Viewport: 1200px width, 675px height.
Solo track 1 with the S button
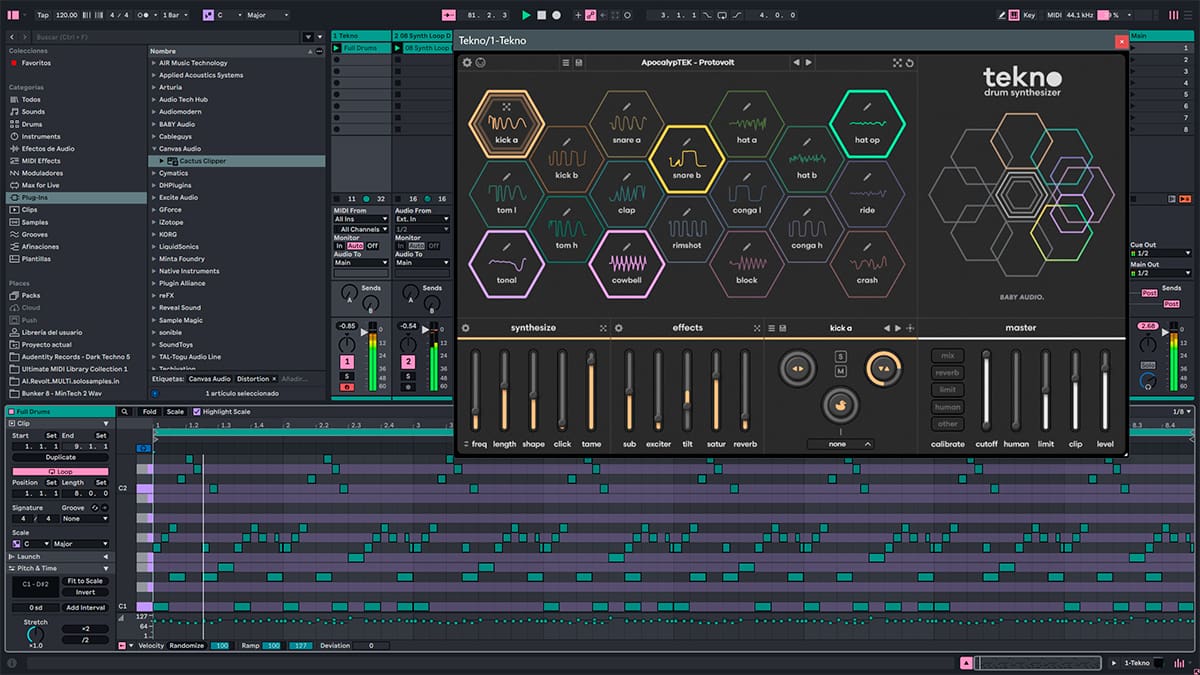coord(347,376)
